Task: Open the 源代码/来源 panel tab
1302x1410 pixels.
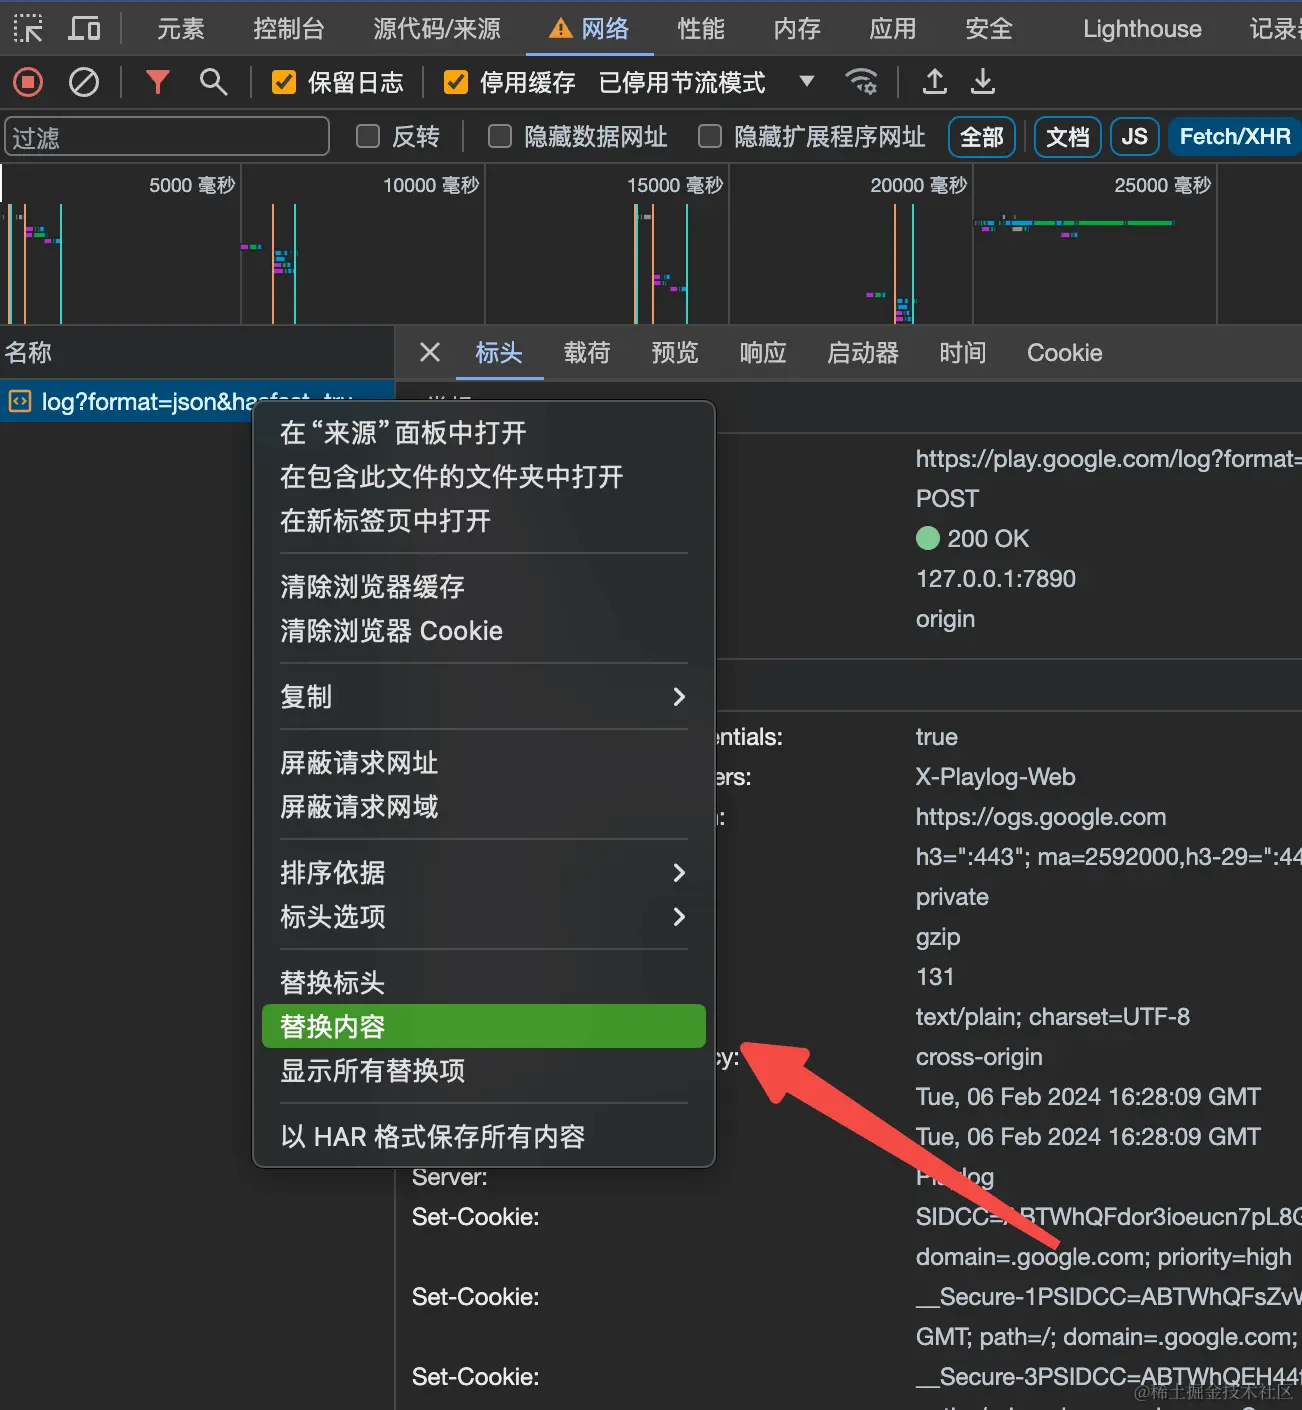Action: pyautogui.click(x=437, y=28)
